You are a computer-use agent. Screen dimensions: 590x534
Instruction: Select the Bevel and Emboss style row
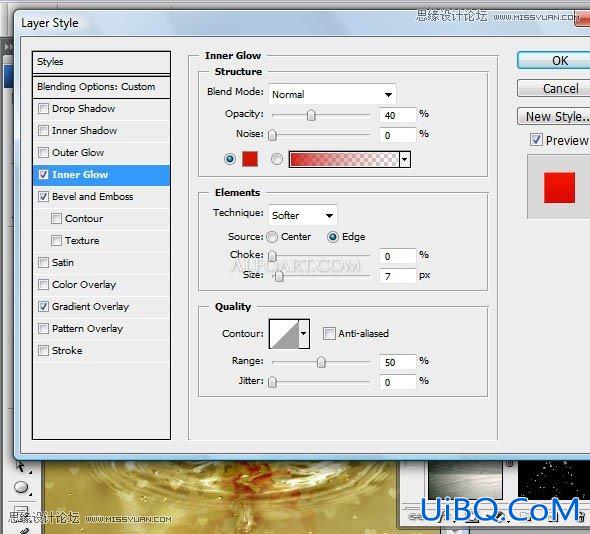click(x=101, y=197)
